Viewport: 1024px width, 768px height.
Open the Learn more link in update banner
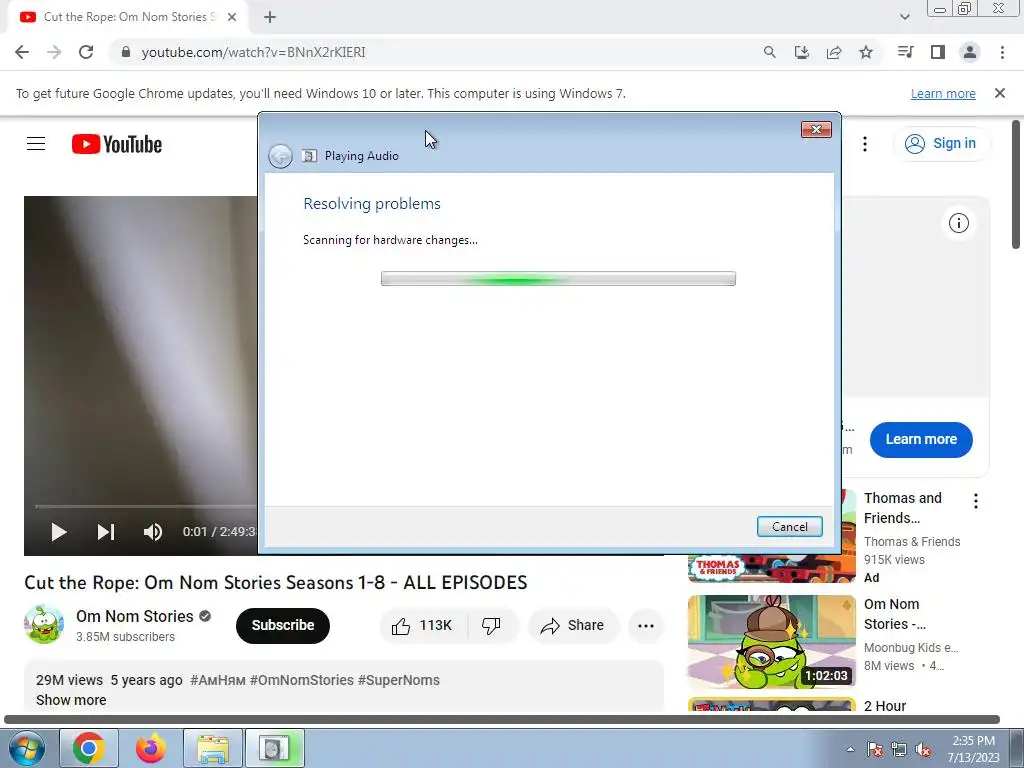pyautogui.click(x=943, y=93)
